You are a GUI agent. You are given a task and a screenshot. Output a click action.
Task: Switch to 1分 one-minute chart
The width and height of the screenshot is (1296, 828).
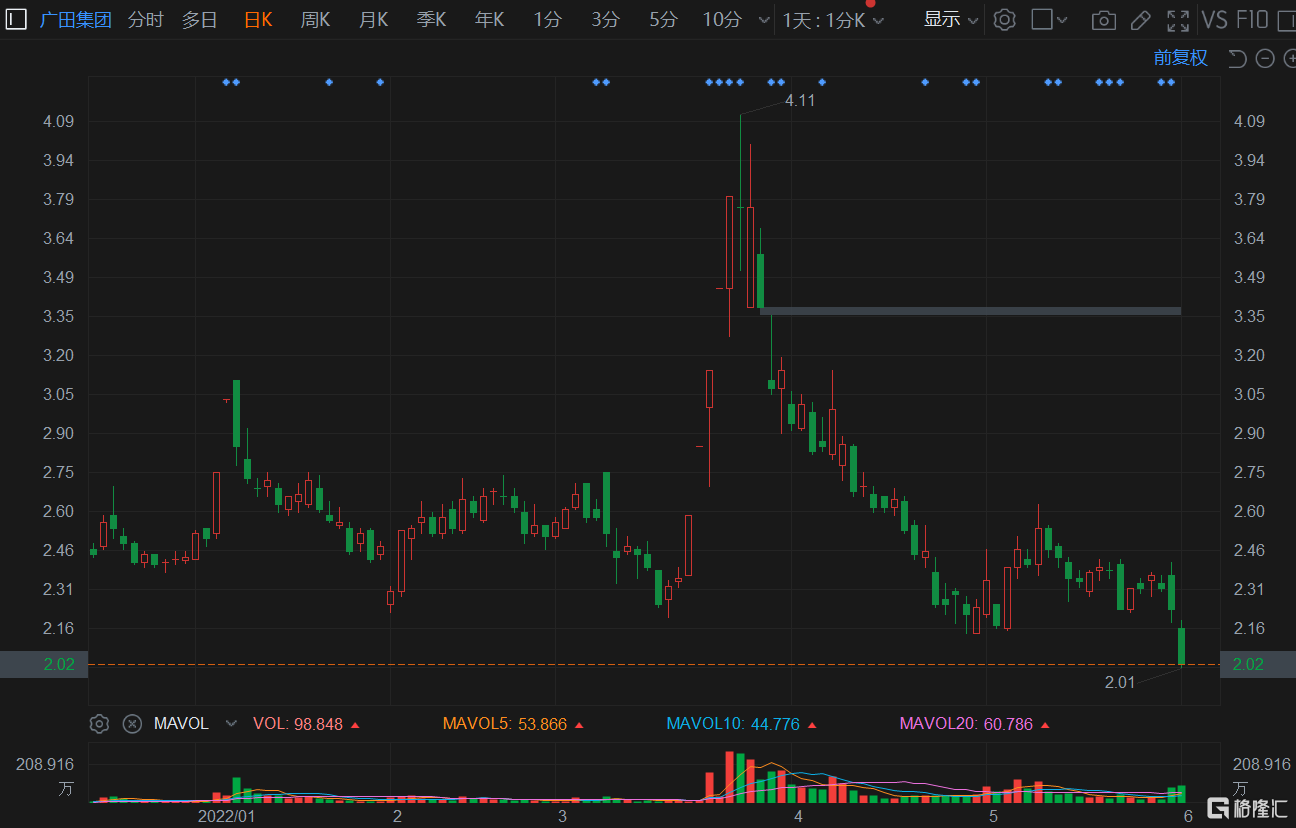[547, 19]
